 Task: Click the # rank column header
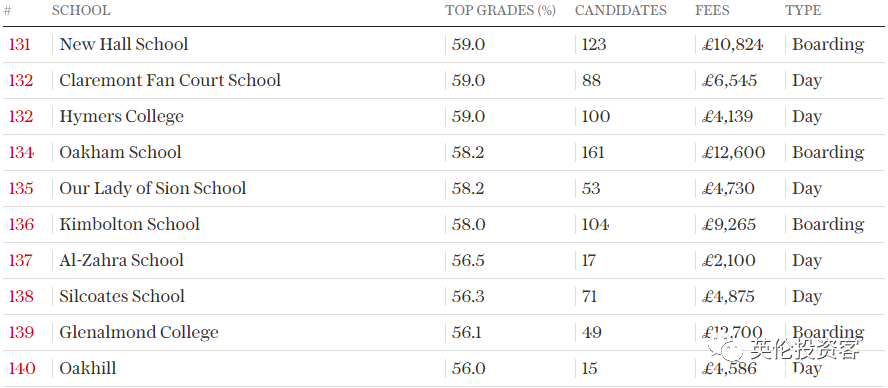(7, 10)
